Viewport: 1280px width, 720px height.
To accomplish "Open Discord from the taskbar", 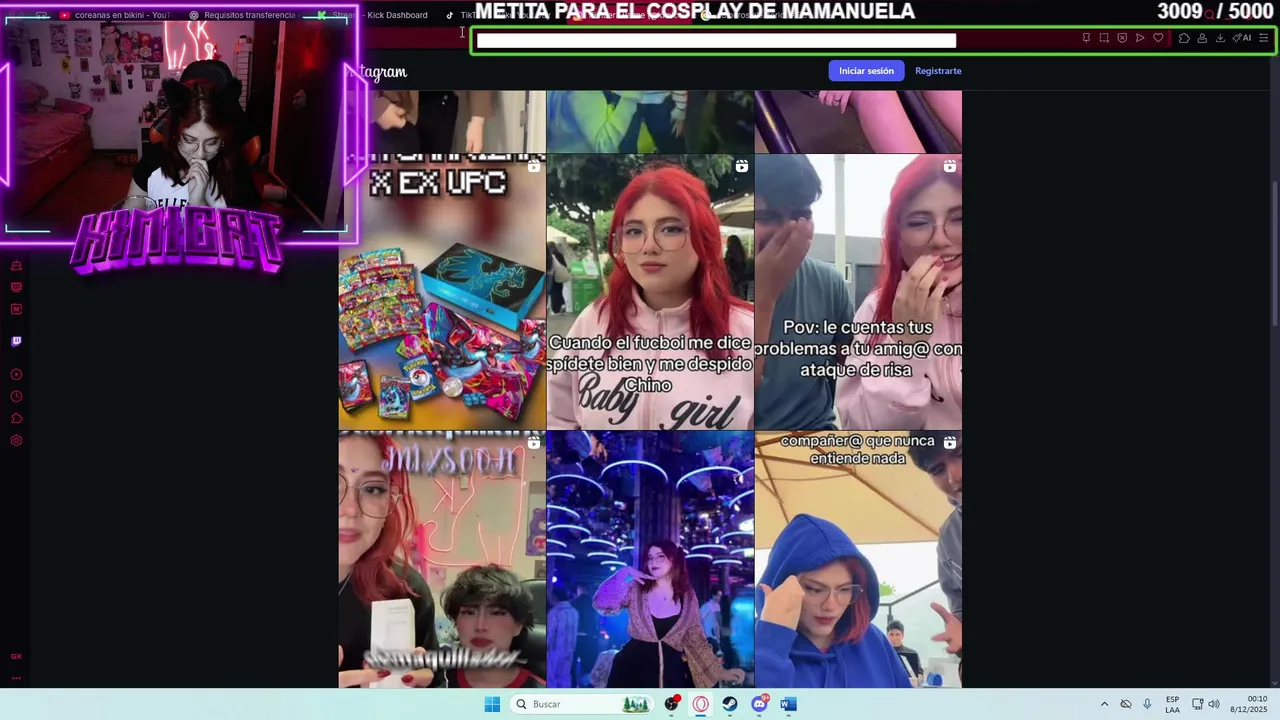I will (x=759, y=704).
